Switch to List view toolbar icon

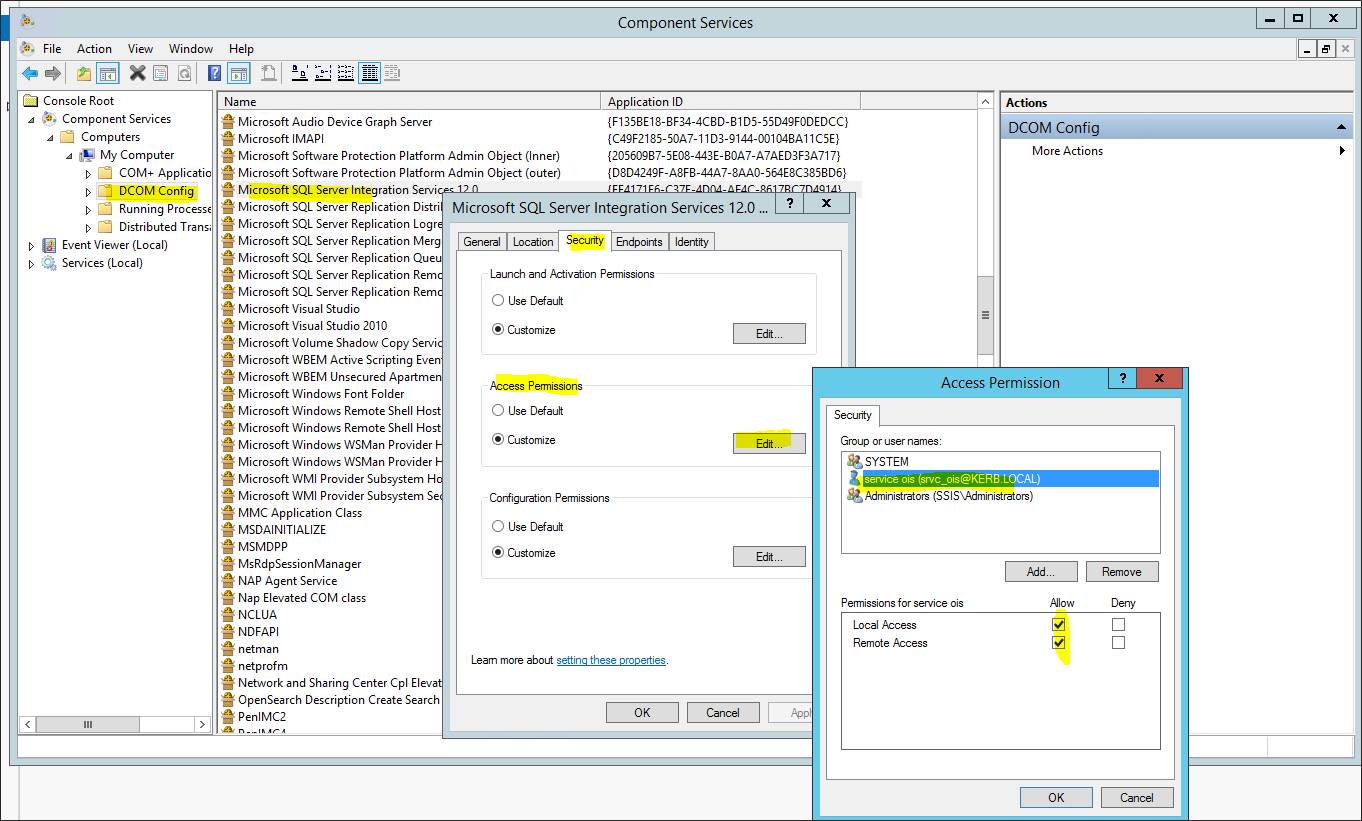tap(346, 73)
